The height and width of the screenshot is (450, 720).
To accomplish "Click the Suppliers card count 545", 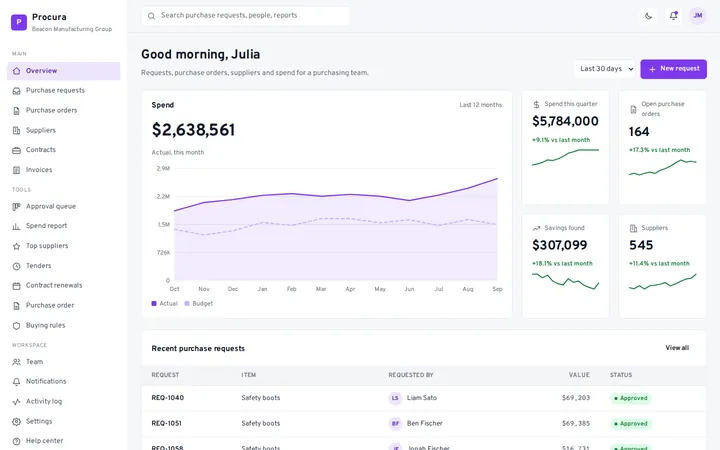I will point(641,245).
